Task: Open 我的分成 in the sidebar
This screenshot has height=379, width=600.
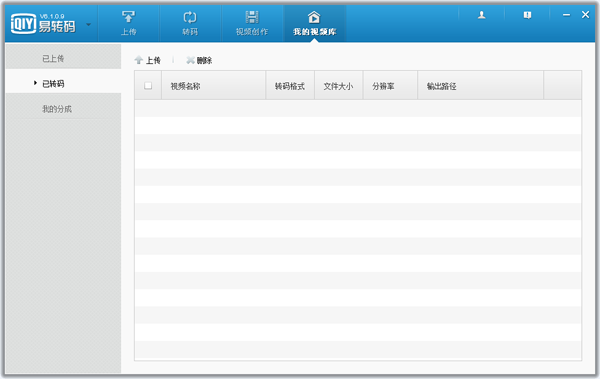Action: coord(63,109)
